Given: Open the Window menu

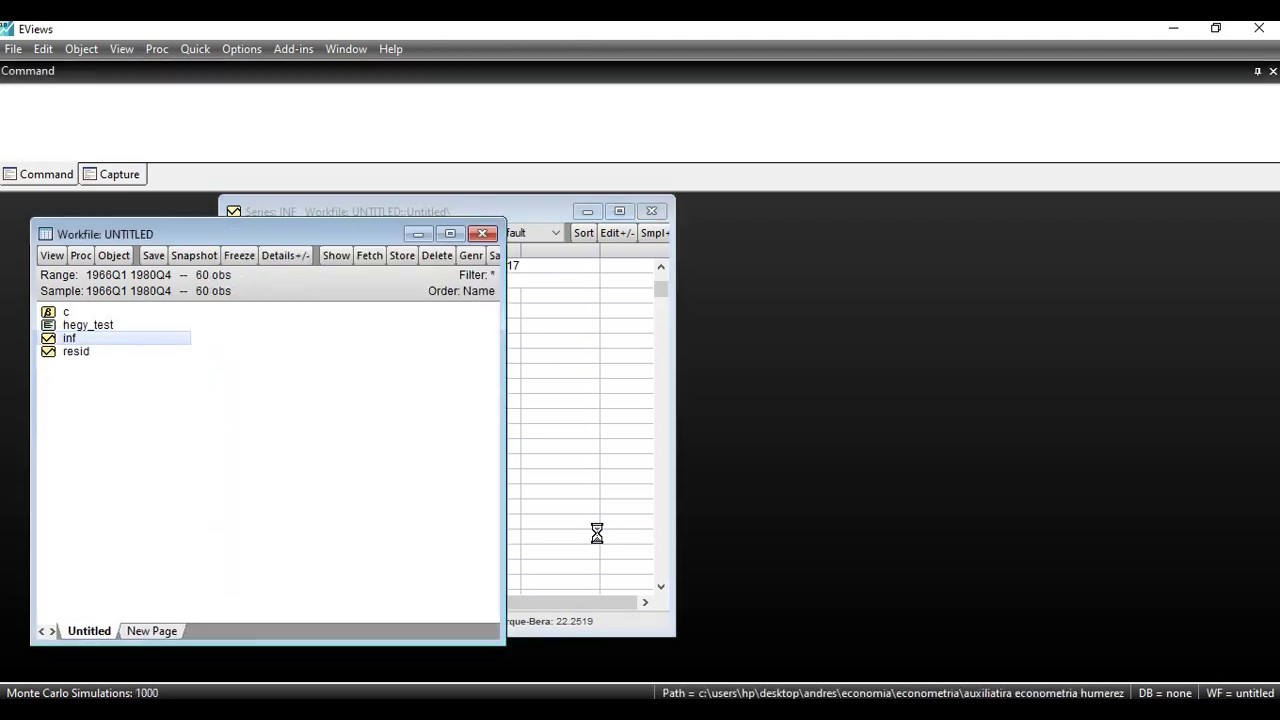Looking at the screenshot, I should (x=346, y=49).
